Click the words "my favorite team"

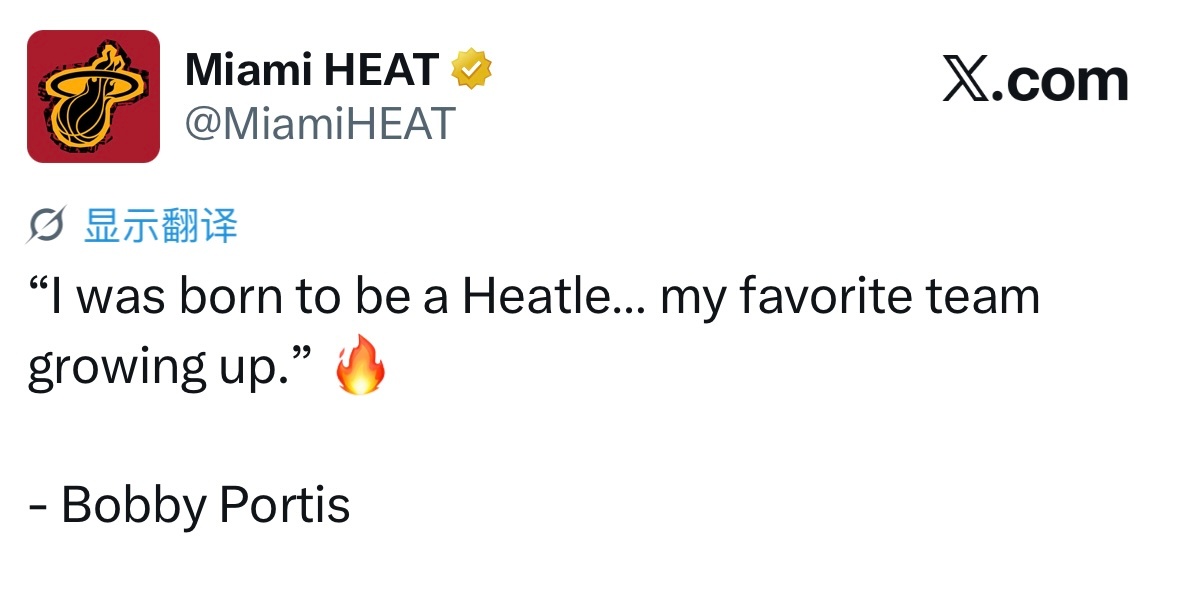(850, 297)
